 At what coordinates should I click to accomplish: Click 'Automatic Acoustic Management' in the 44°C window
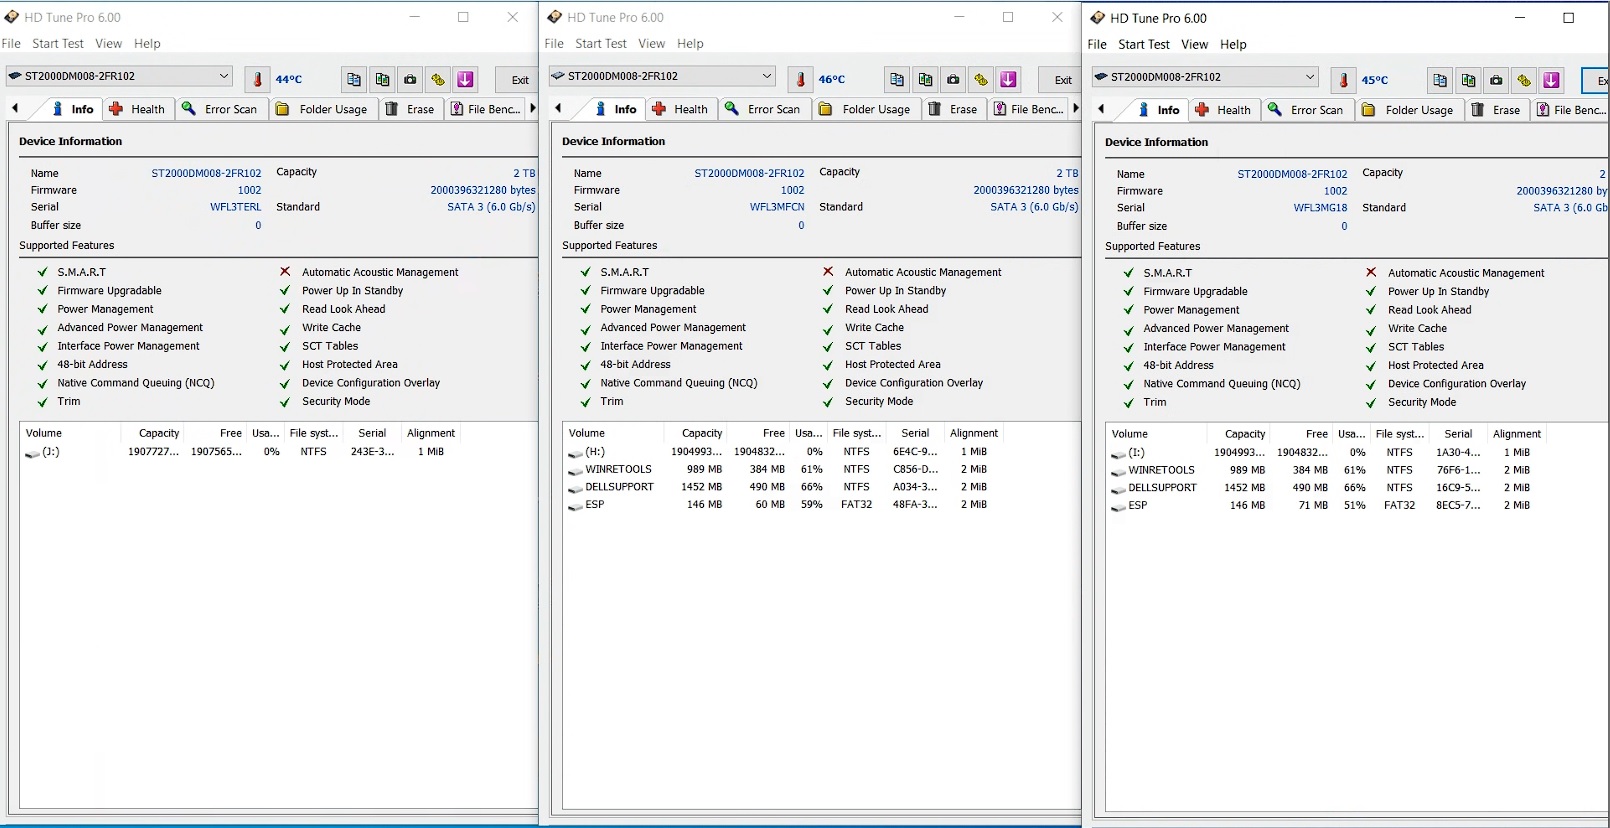[x=380, y=272]
